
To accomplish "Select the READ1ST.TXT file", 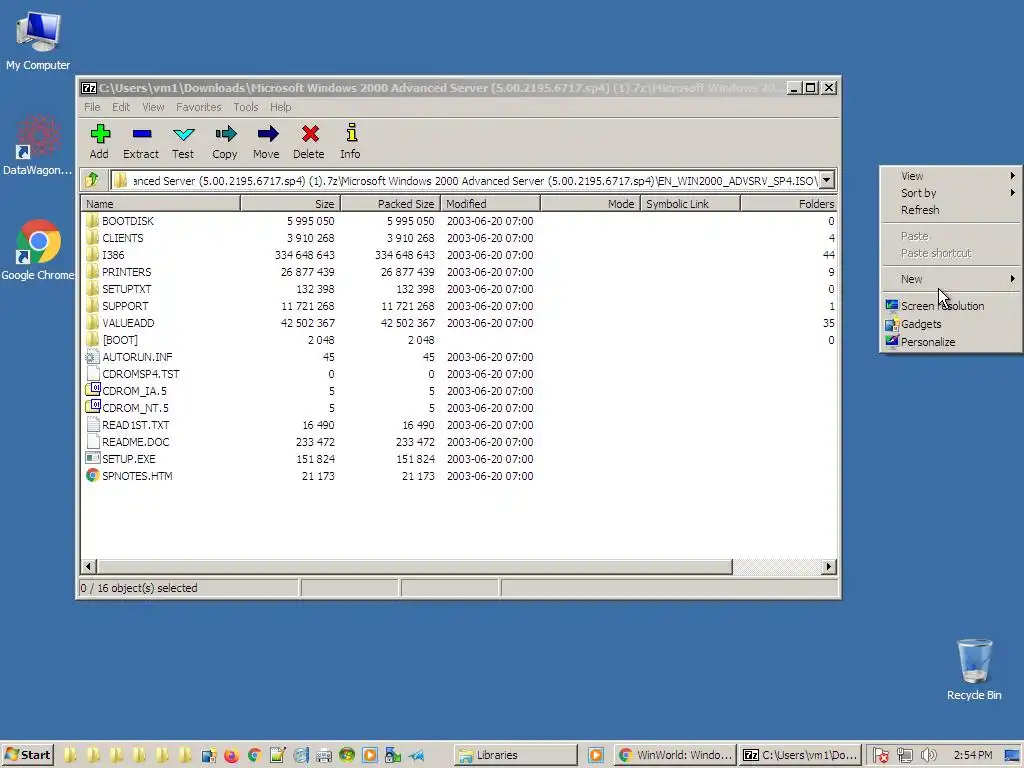I will pyautogui.click(x=135, y=424).
